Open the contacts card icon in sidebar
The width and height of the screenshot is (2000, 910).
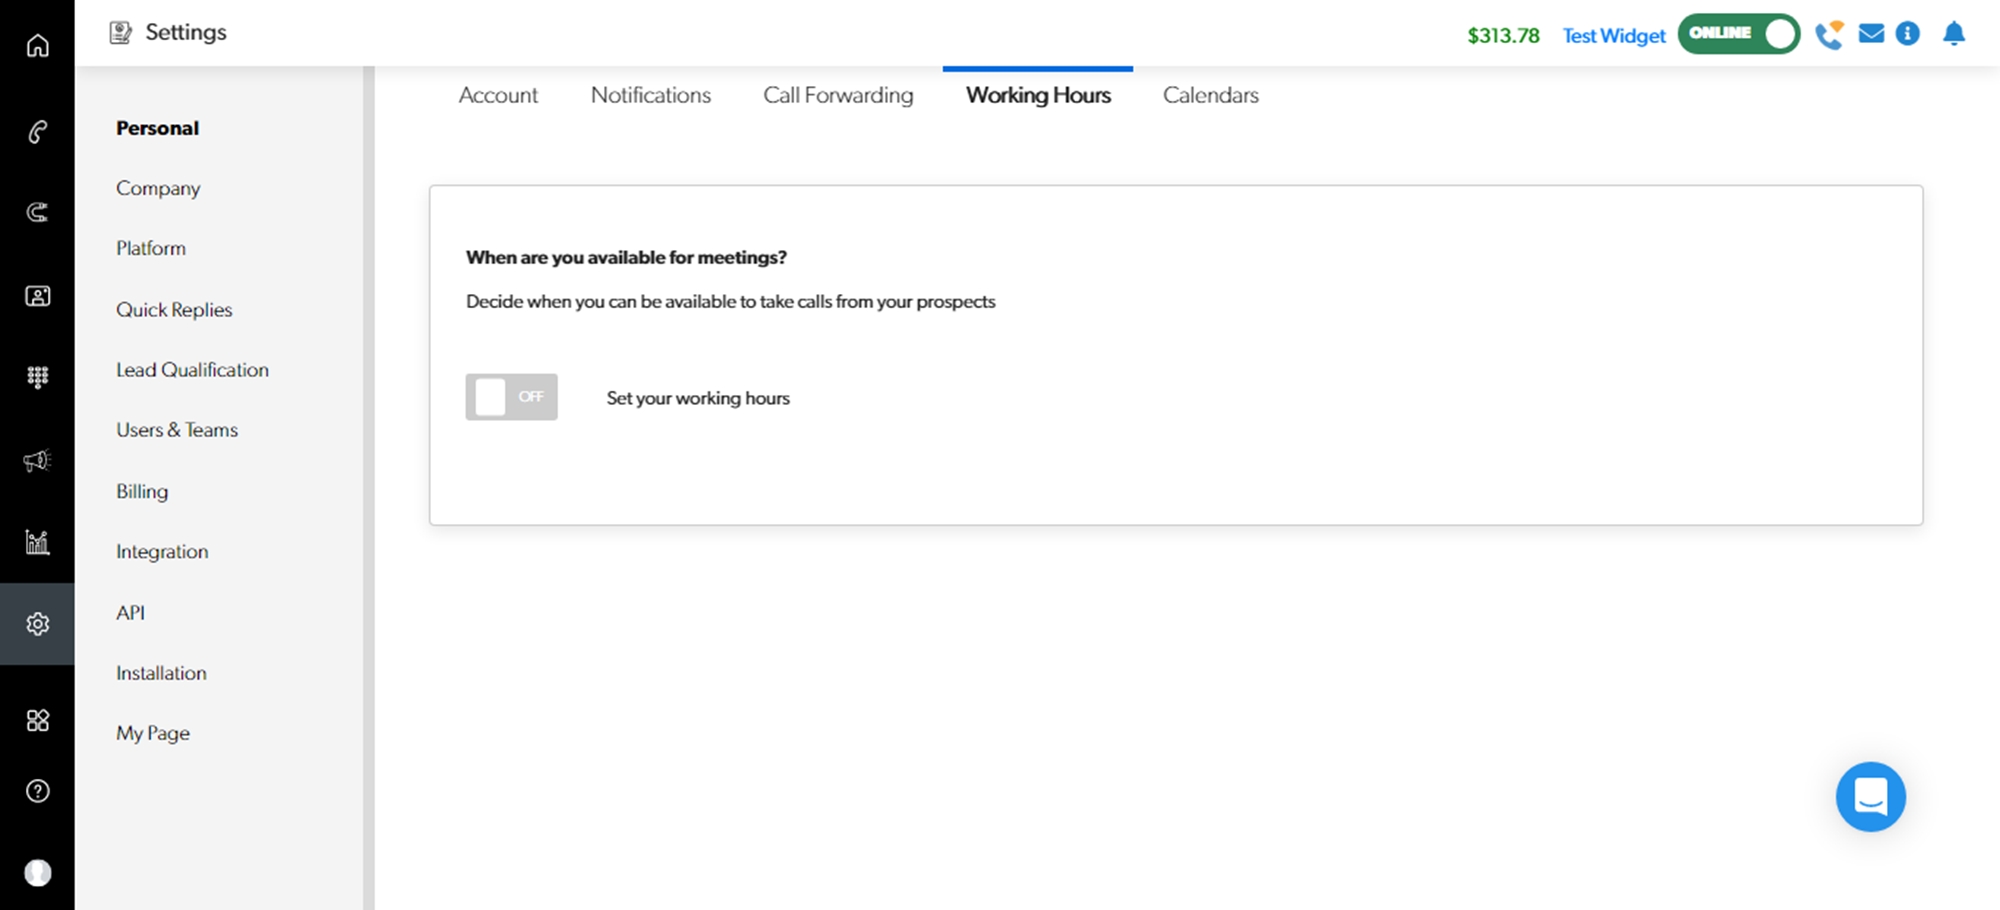(37, 296)
